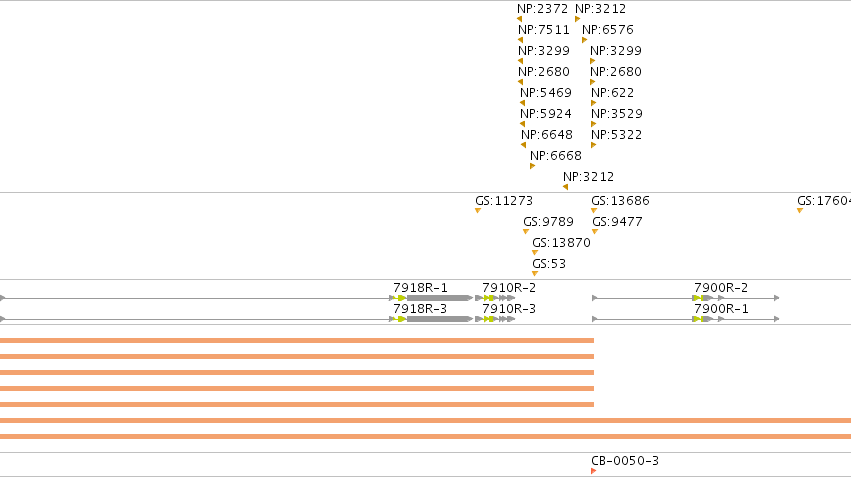Image resolution: width=851 pixels, height=477 pixels.
Task: Open the 7900R-1 gene model
Action: tap(685, 319)
